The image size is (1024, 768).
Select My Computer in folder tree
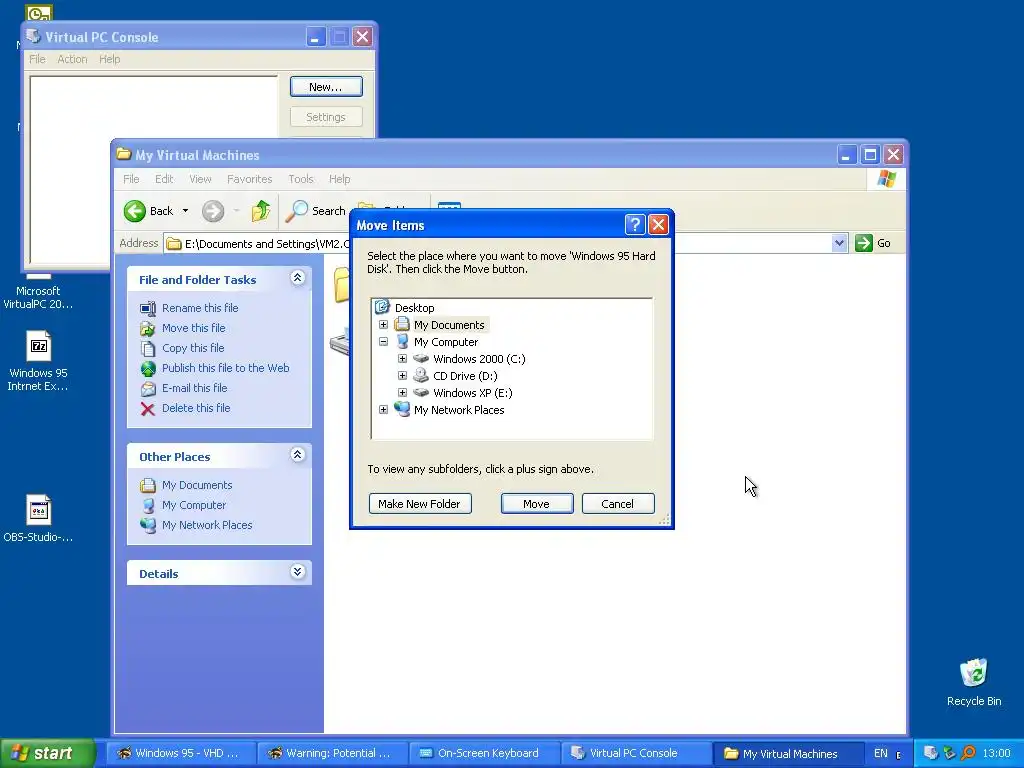[x=446, y=342]
